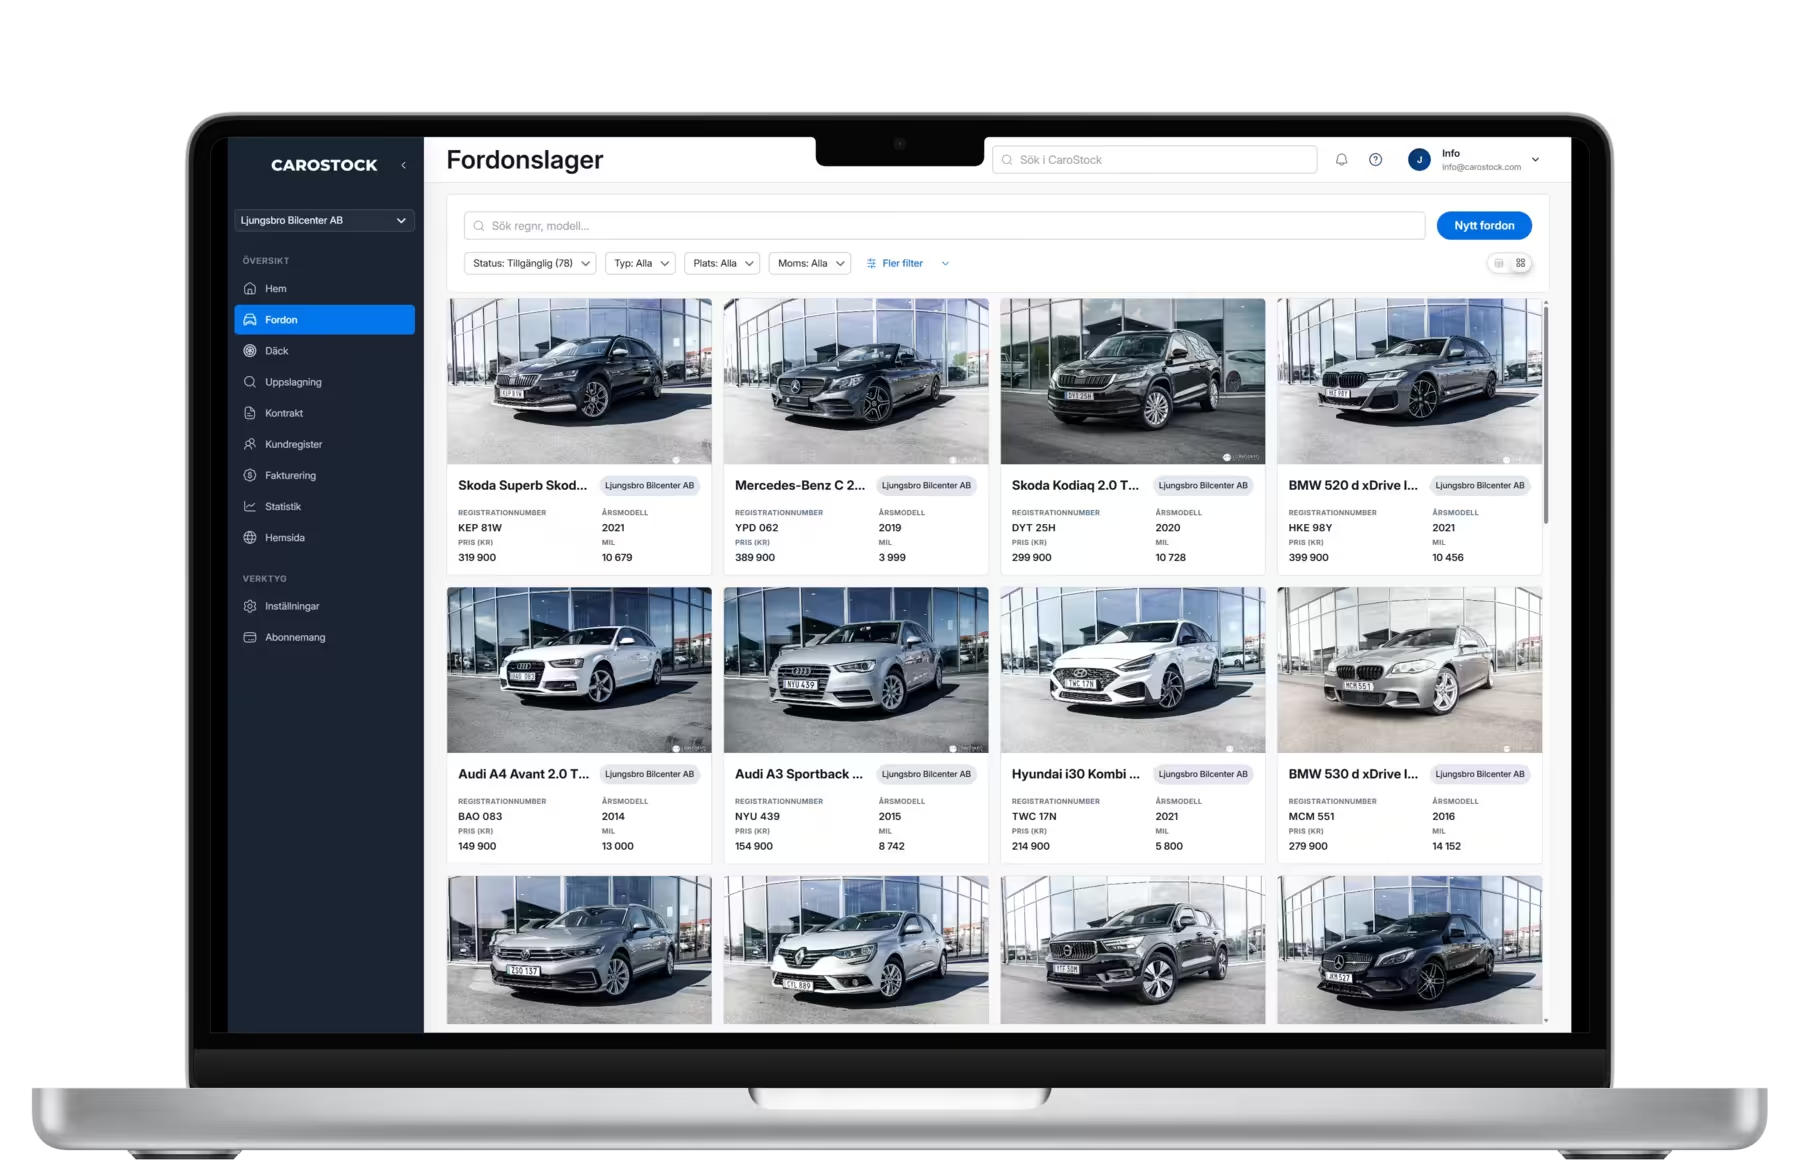The image size is (1800, 1170).
Task: Click the Sök regnr, modell search field
Action: 944,226
